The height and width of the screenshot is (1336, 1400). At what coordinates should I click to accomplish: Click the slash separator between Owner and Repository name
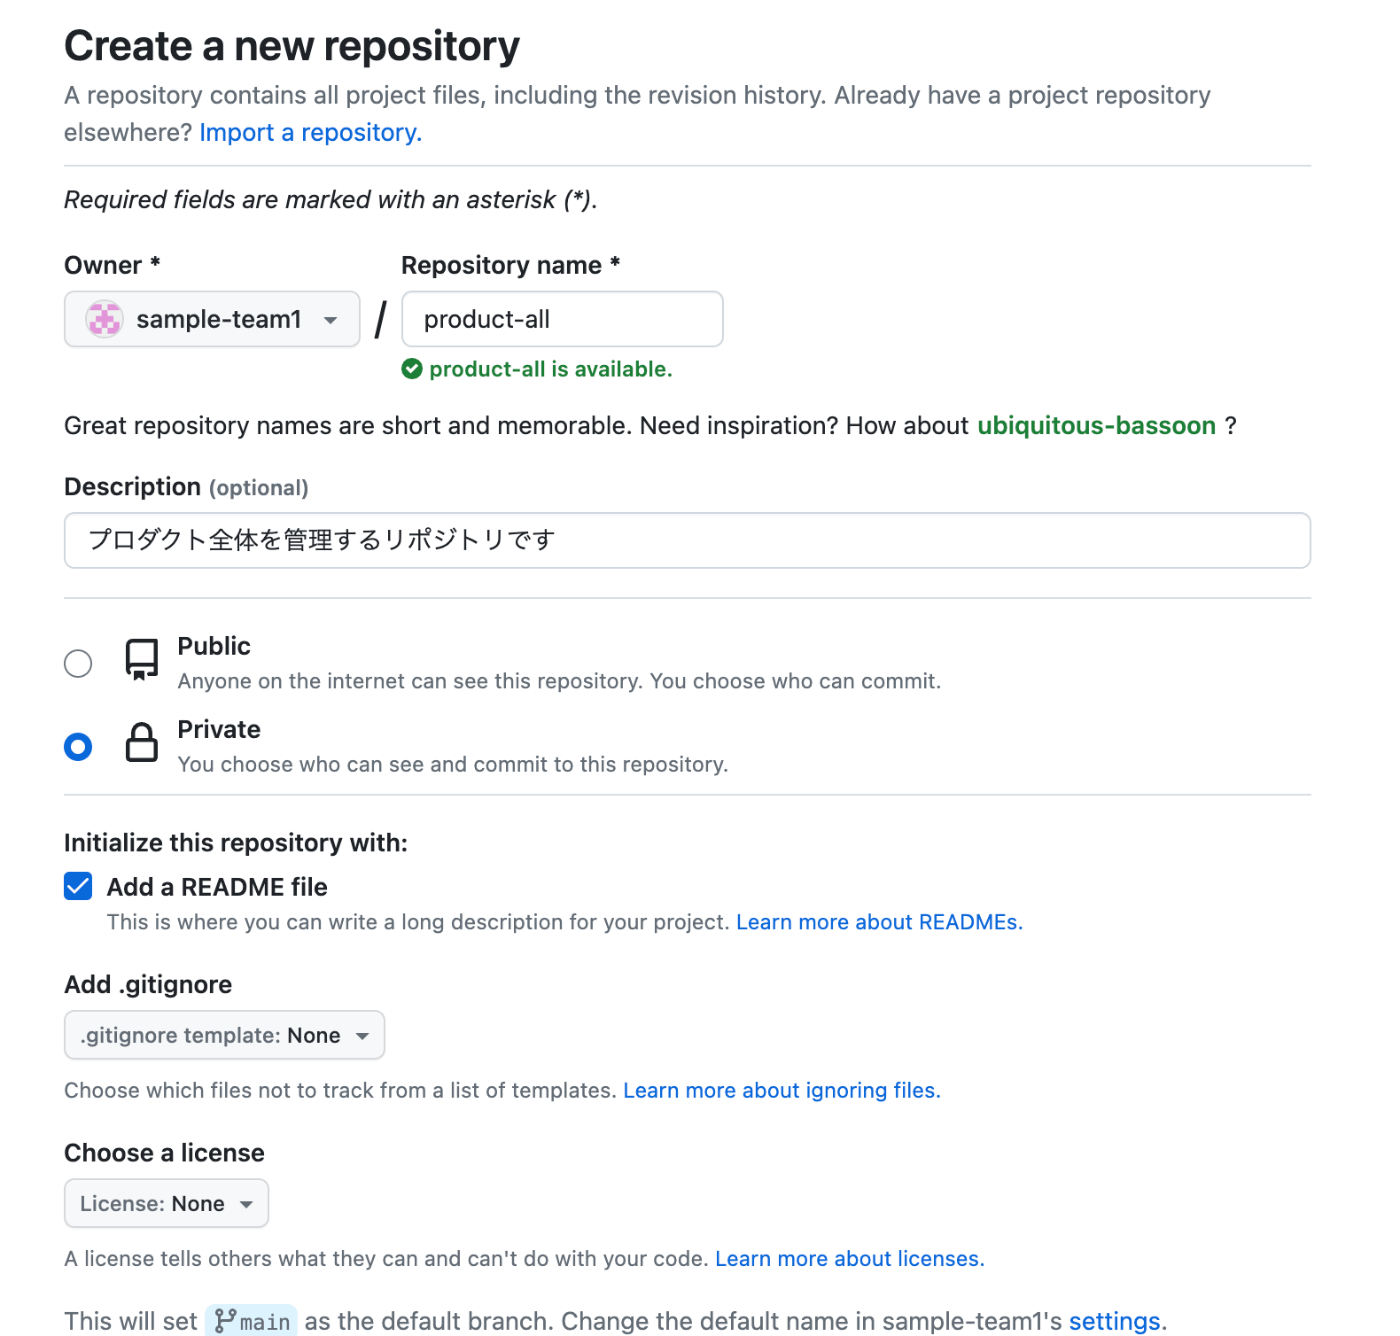coord(380,319)
